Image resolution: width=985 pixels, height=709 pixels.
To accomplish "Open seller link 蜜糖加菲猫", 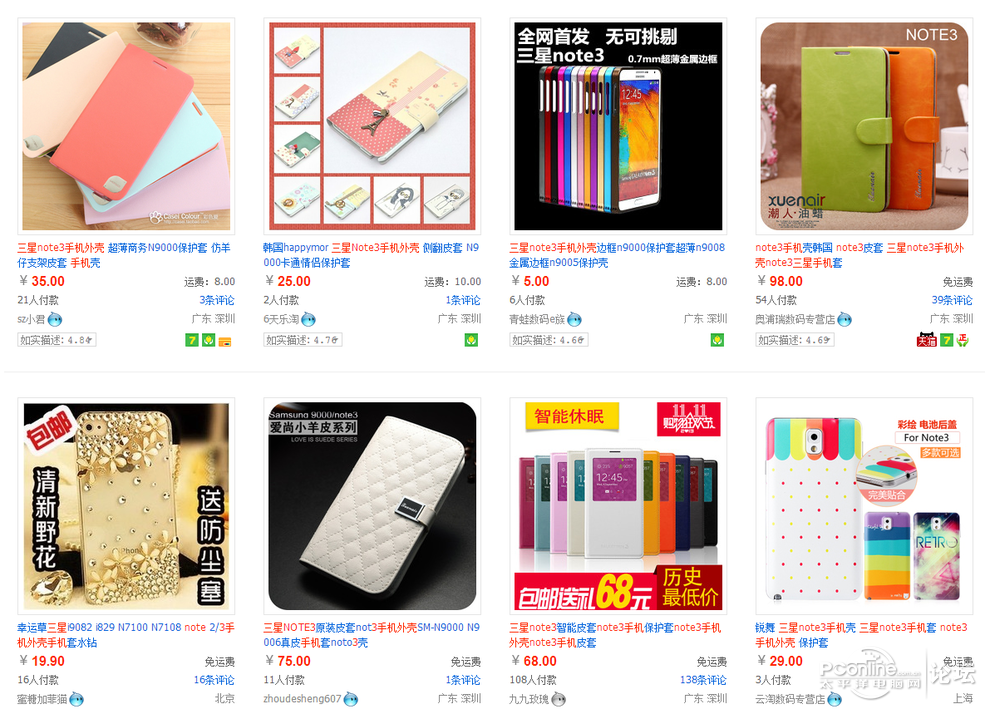I will 42,699.
